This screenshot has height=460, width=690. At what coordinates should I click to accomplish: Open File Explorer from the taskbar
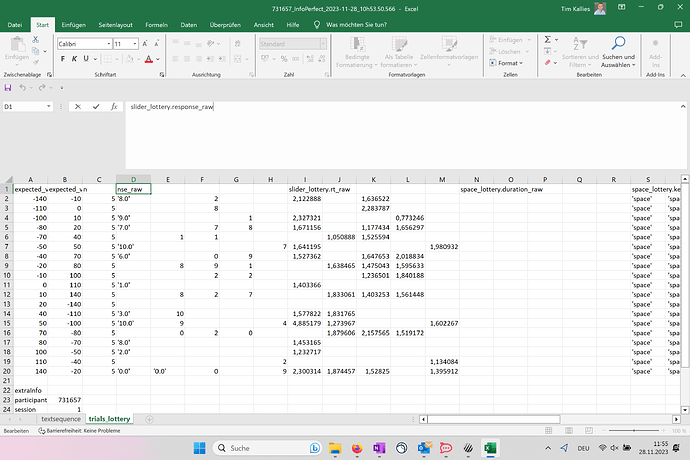(x=335, y=448)
